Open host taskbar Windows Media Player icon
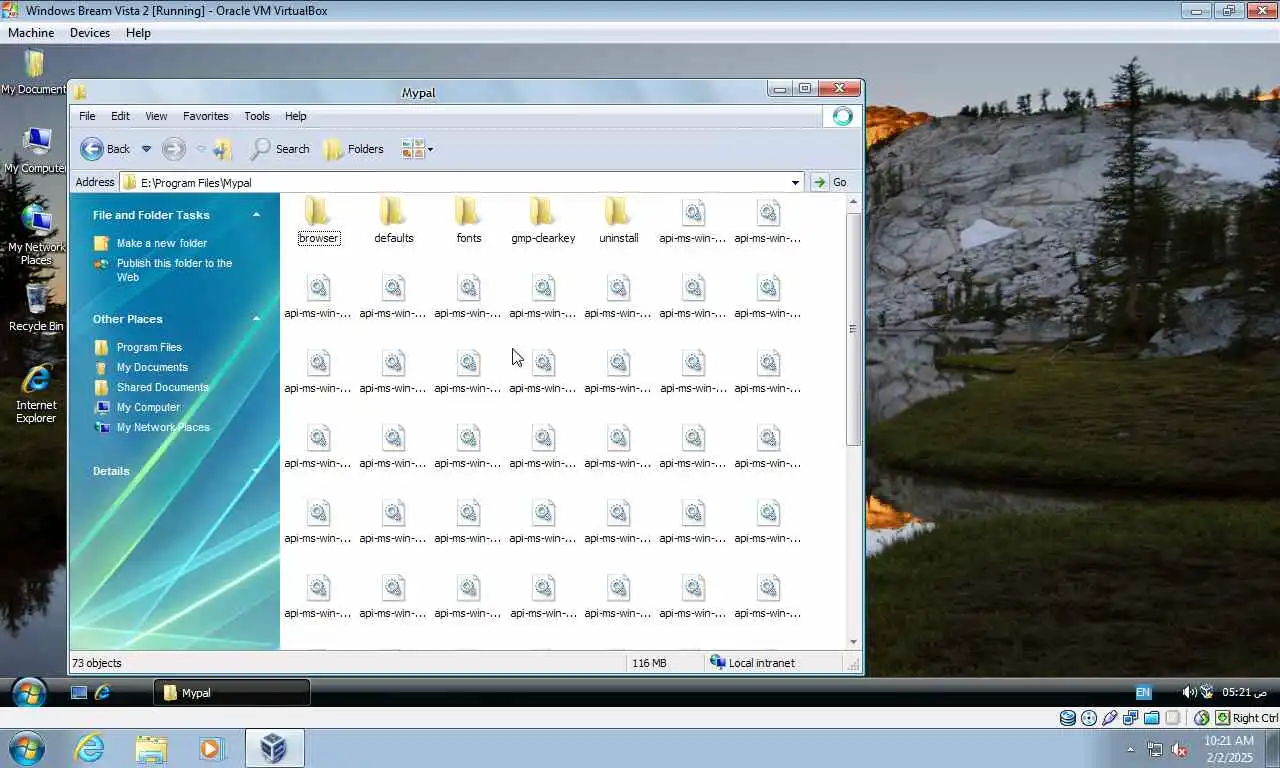The height and width of the screenshot is (768, 1280). [212, 748]
